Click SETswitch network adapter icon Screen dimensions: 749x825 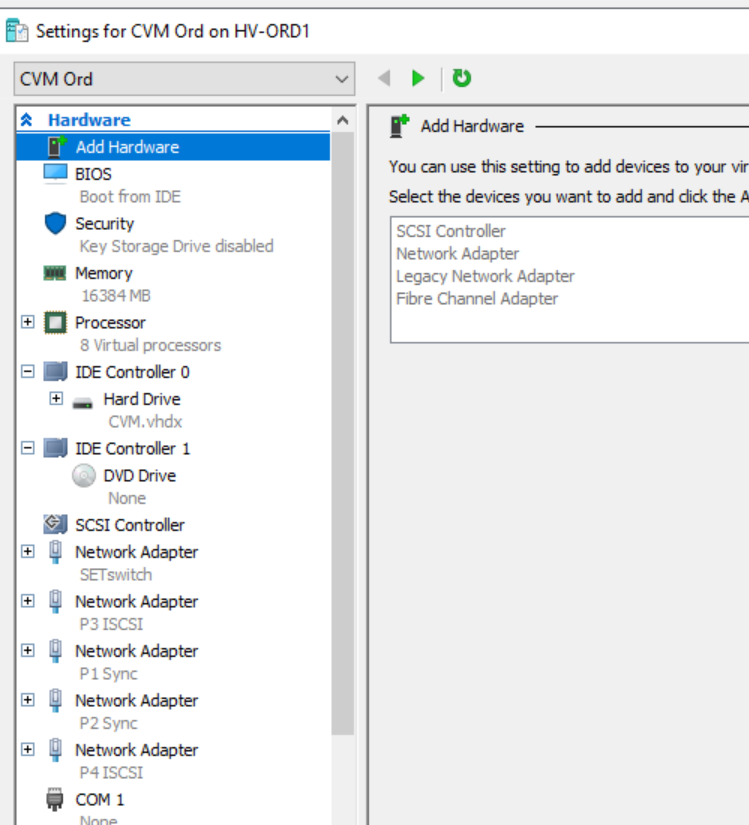point(55,552)
